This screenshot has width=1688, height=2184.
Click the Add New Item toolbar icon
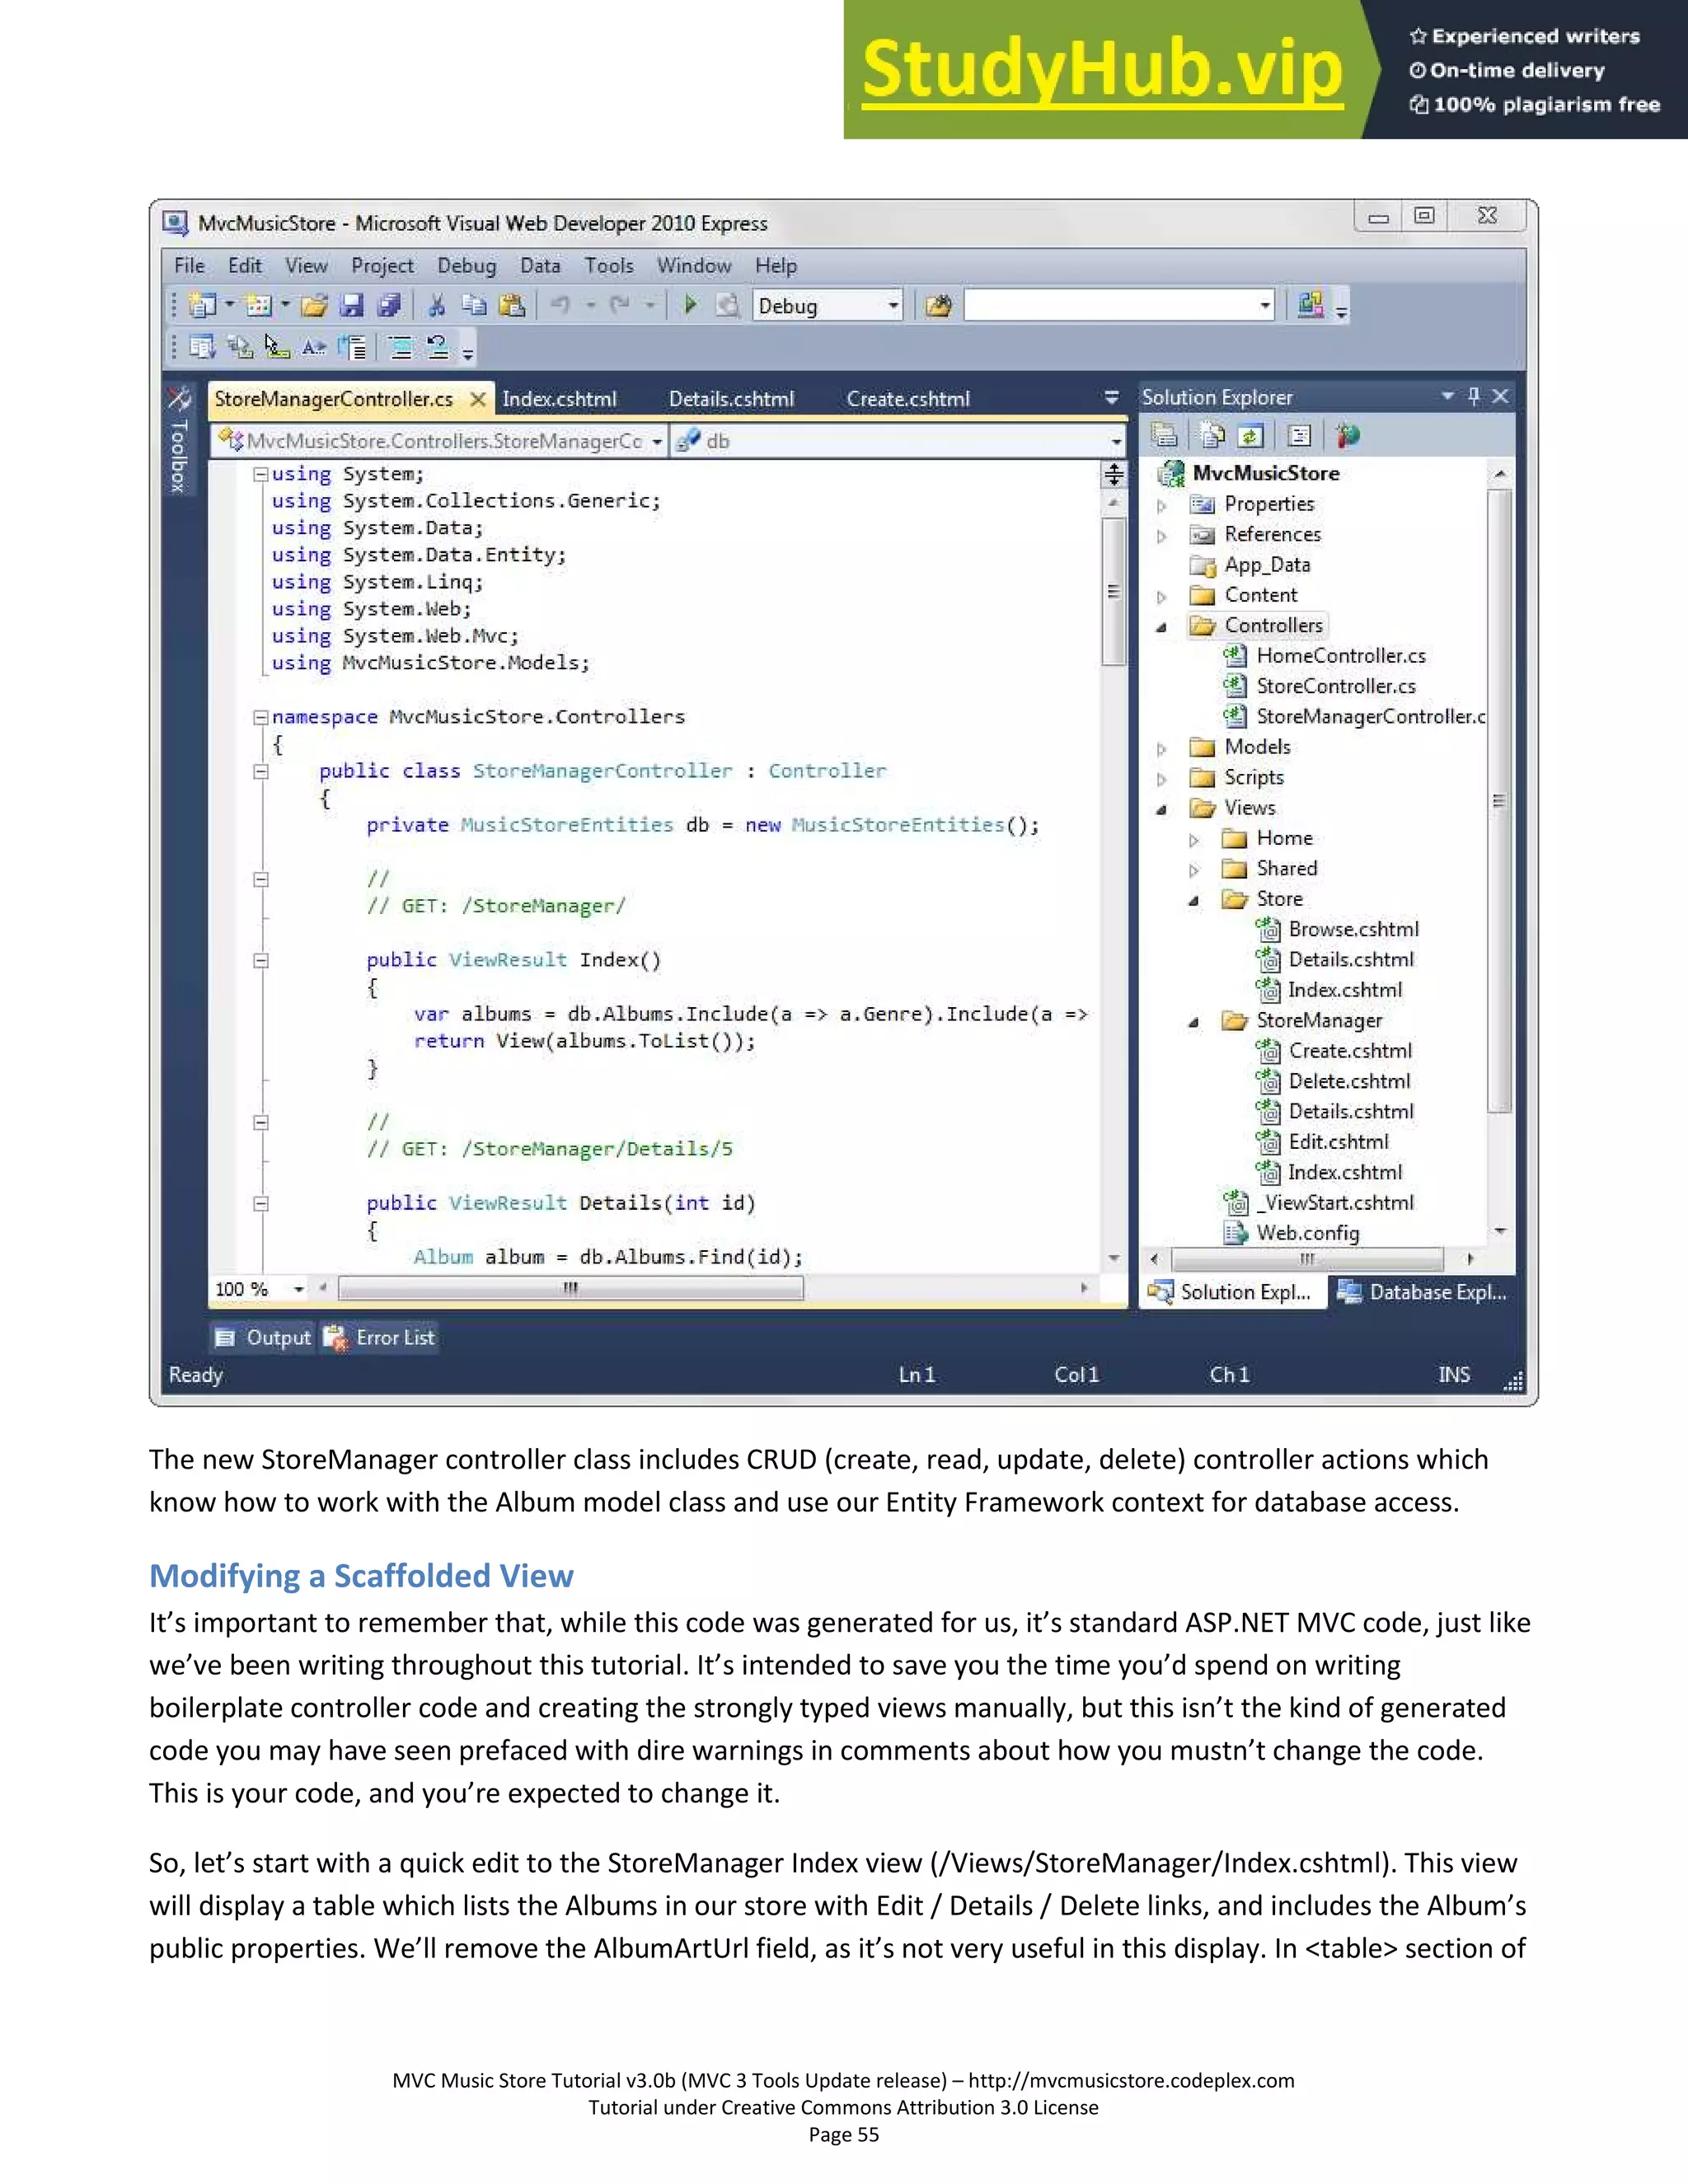point(259,305)
